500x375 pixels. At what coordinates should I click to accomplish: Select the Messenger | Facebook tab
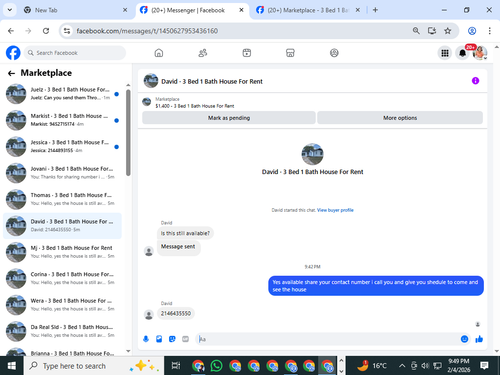(x=188, y=10)
